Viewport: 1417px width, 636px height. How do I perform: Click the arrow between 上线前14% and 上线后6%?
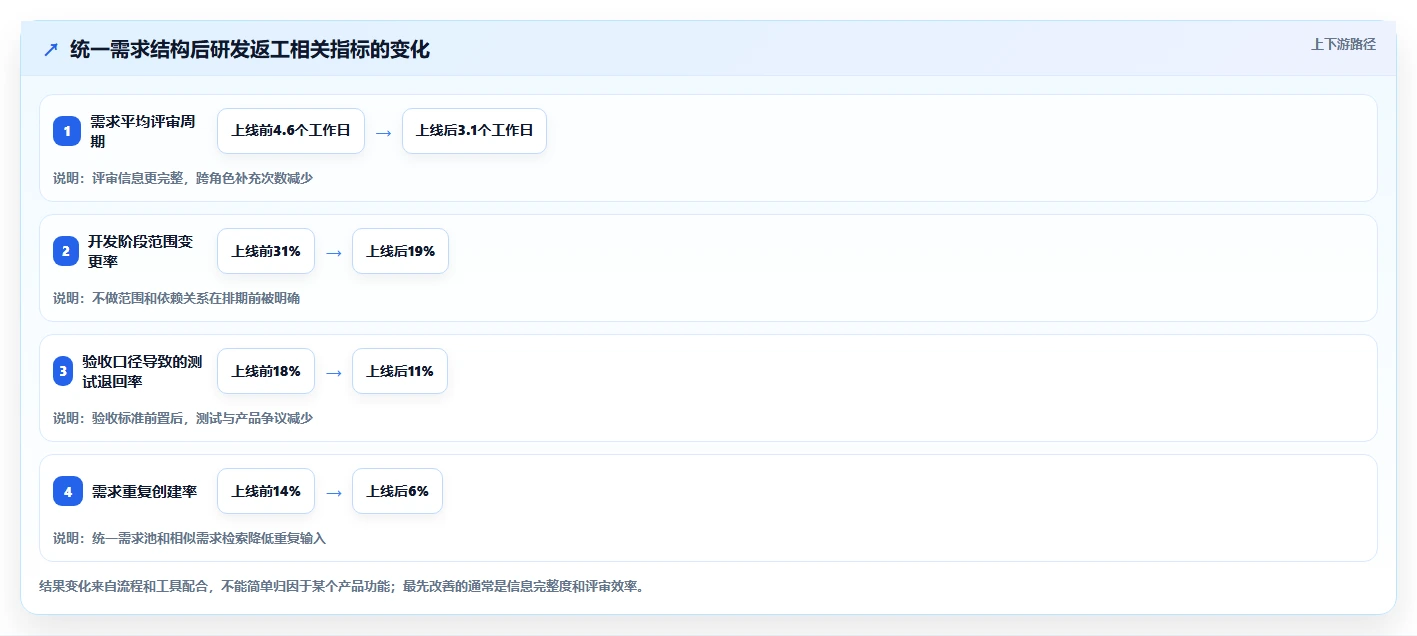(x=333, y=492)
